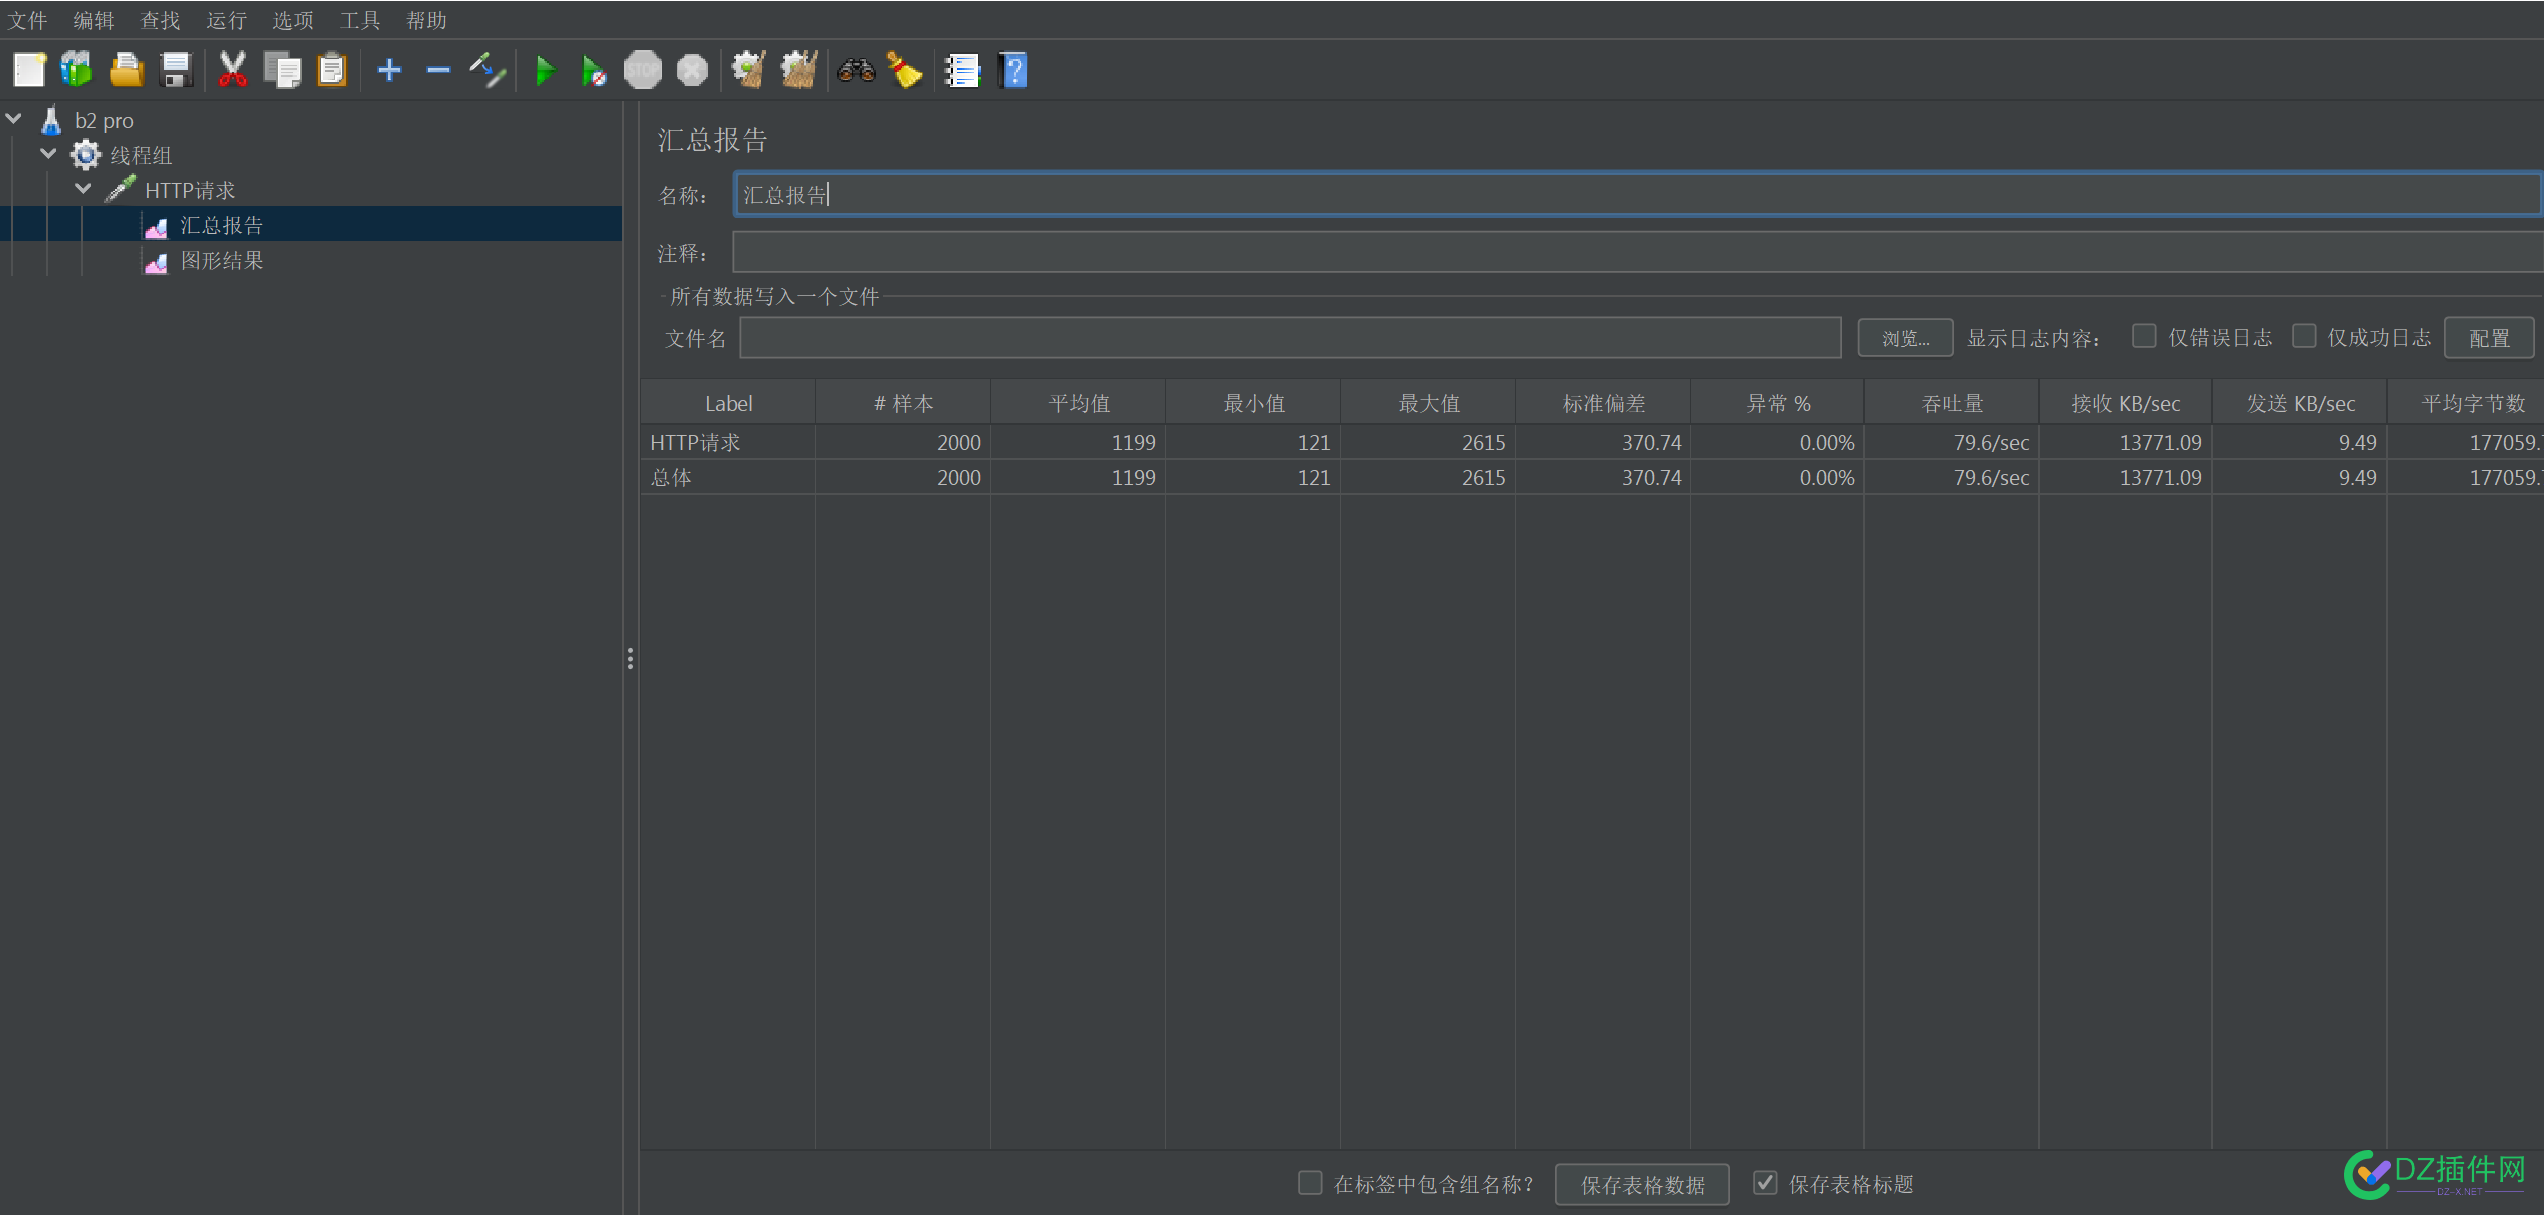
Task: Click the thread group gear icon
Action: (x=86, y=155)
